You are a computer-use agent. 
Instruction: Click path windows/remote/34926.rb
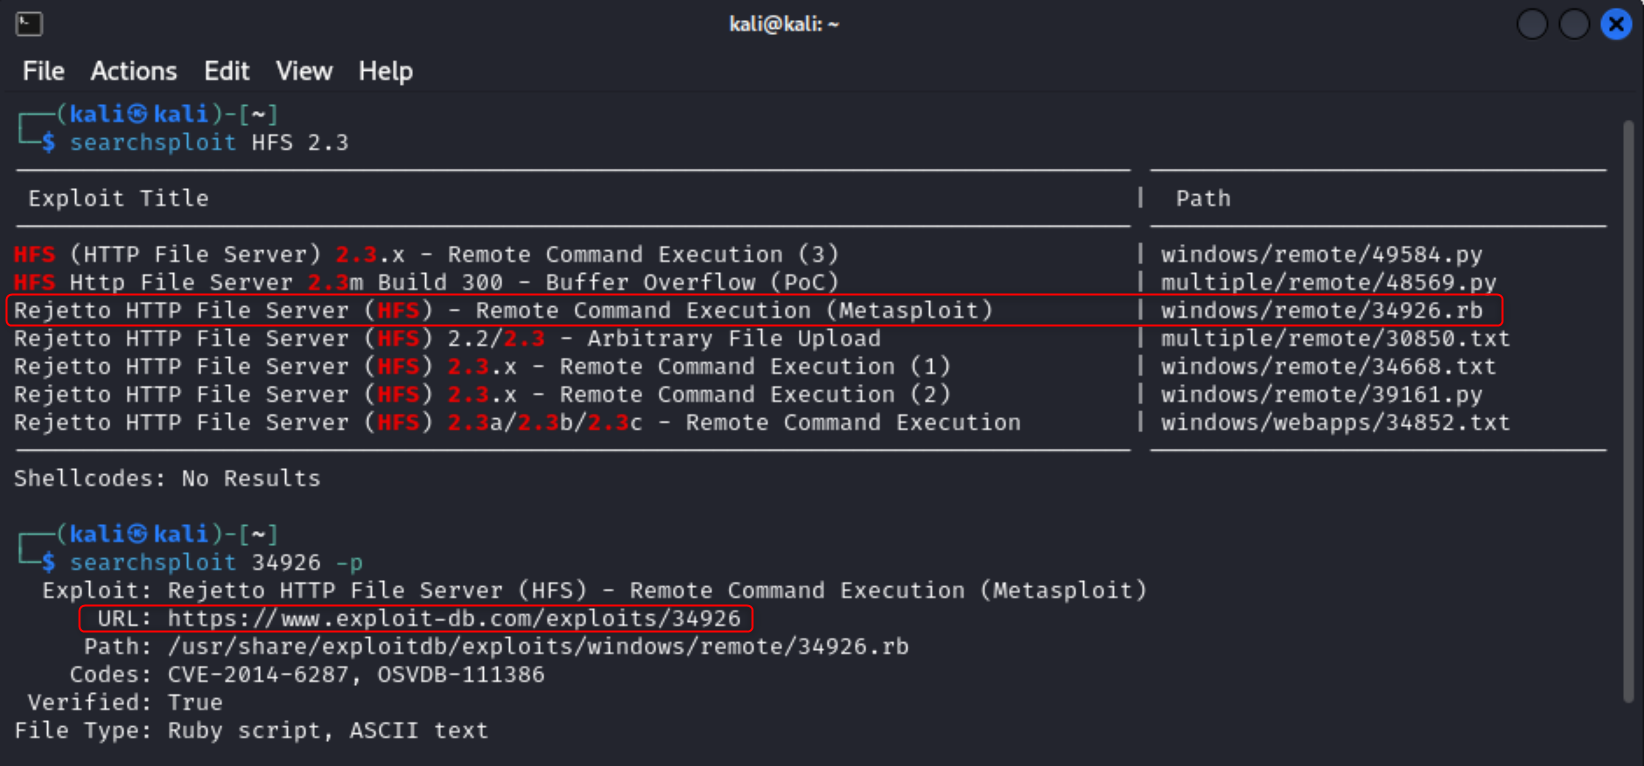point(1321,311)
